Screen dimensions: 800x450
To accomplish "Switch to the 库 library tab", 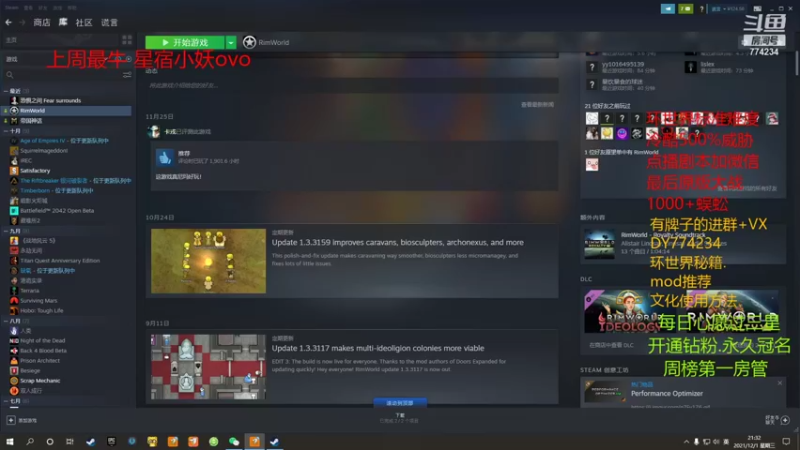I will click(63, 22).
